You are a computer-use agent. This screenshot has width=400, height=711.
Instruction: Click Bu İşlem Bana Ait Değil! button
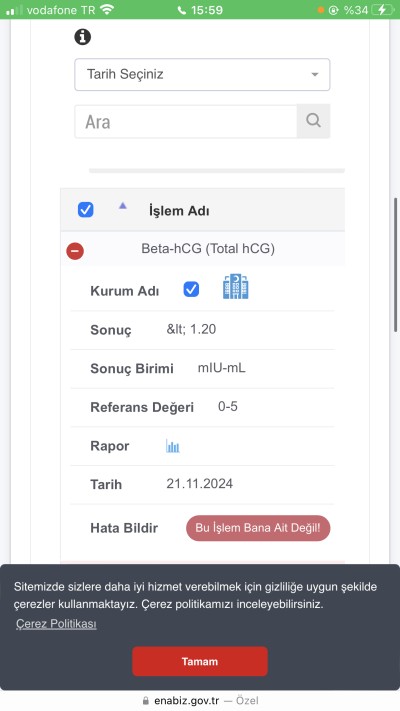[x=258, y=528]
